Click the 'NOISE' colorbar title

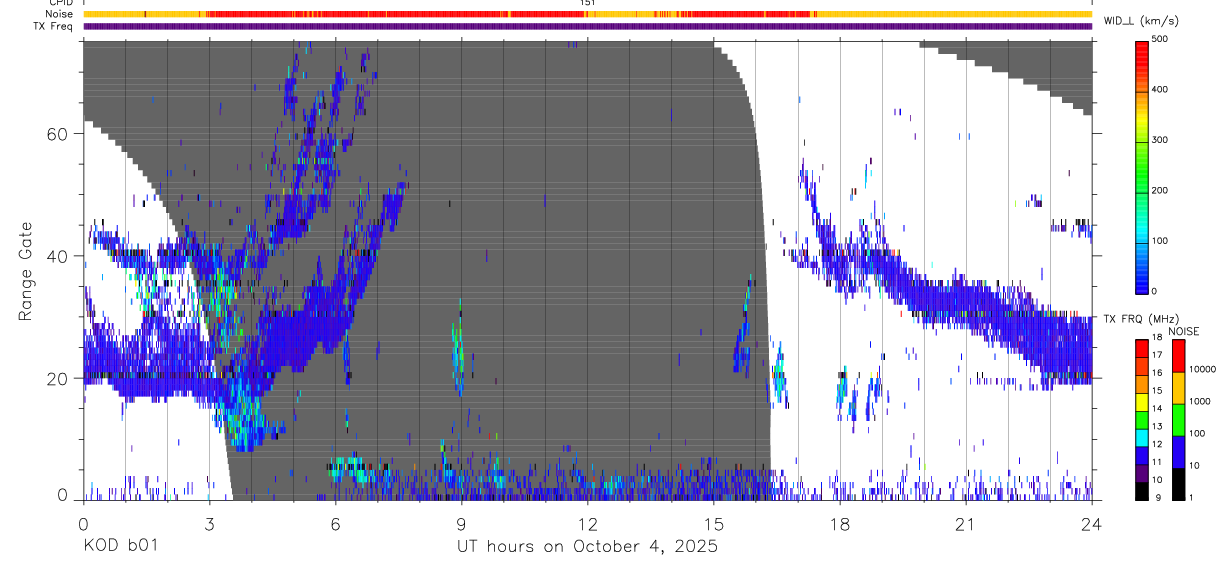coord(1184,331)
